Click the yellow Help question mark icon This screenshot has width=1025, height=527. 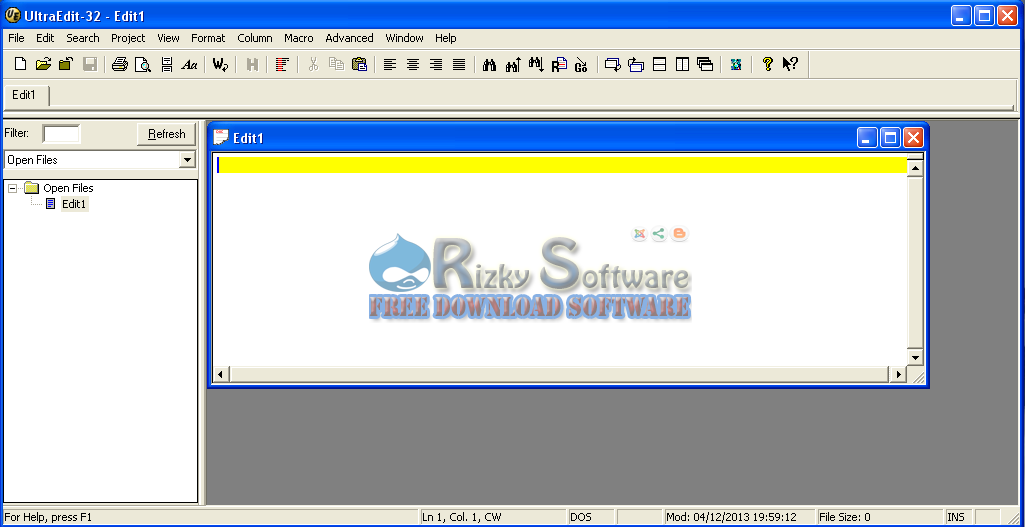(767, 64)
